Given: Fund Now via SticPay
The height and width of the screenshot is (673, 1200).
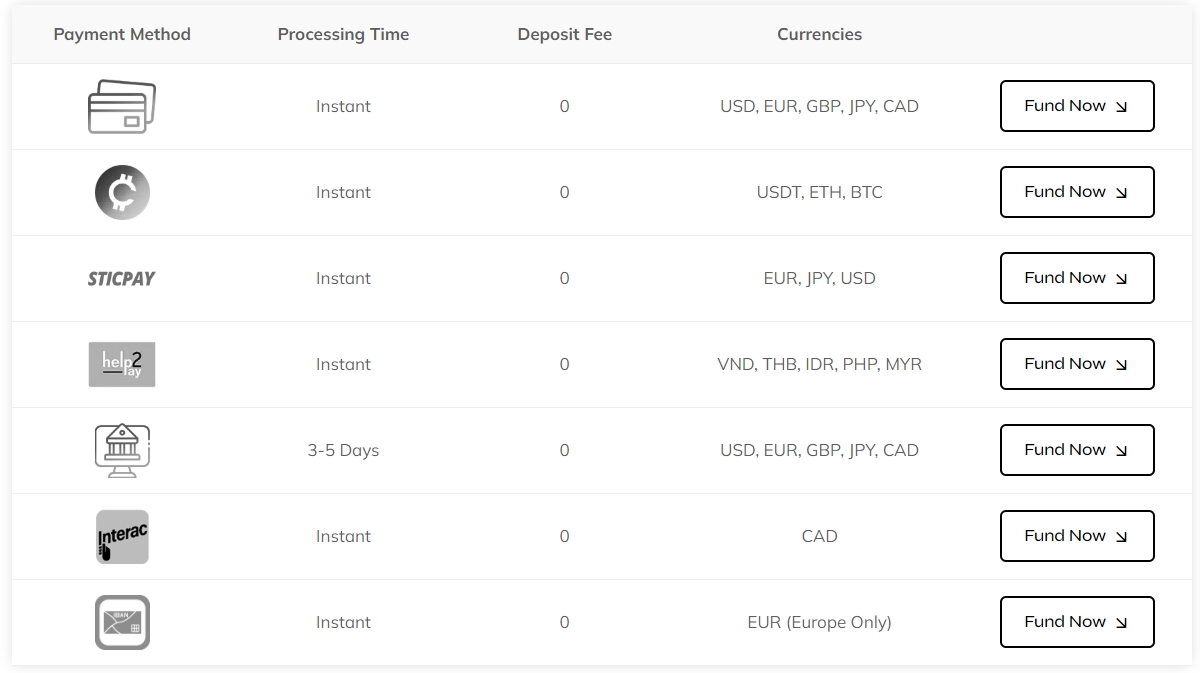Looking at the screenshot, I should [1077, 278].
